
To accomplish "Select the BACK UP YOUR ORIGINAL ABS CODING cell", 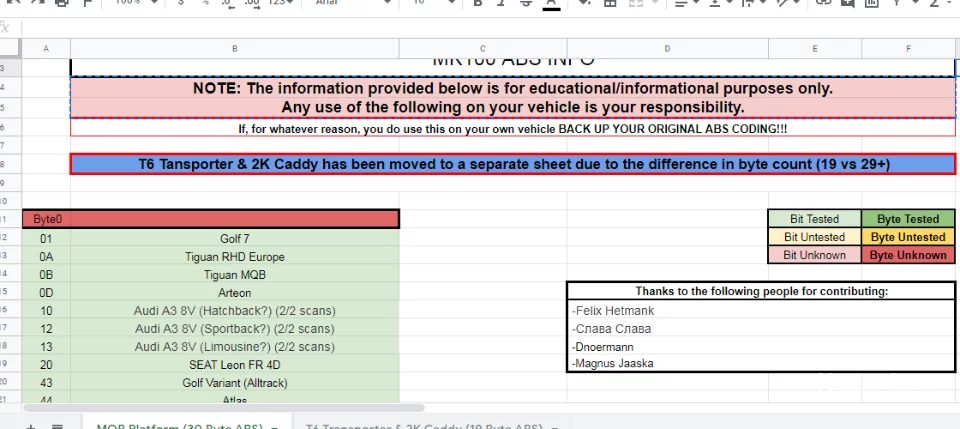I will [513, 127].
